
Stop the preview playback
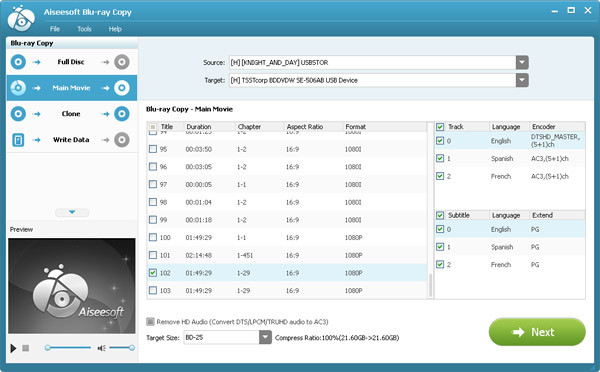click(26, 348)
